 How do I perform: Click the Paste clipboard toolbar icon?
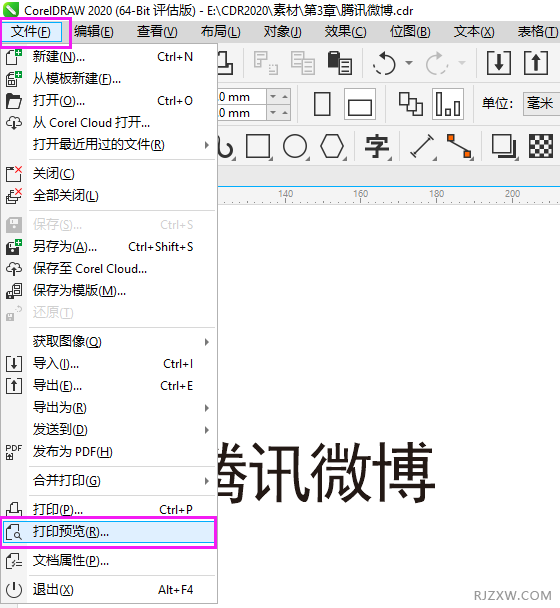[x=340, y=63]
